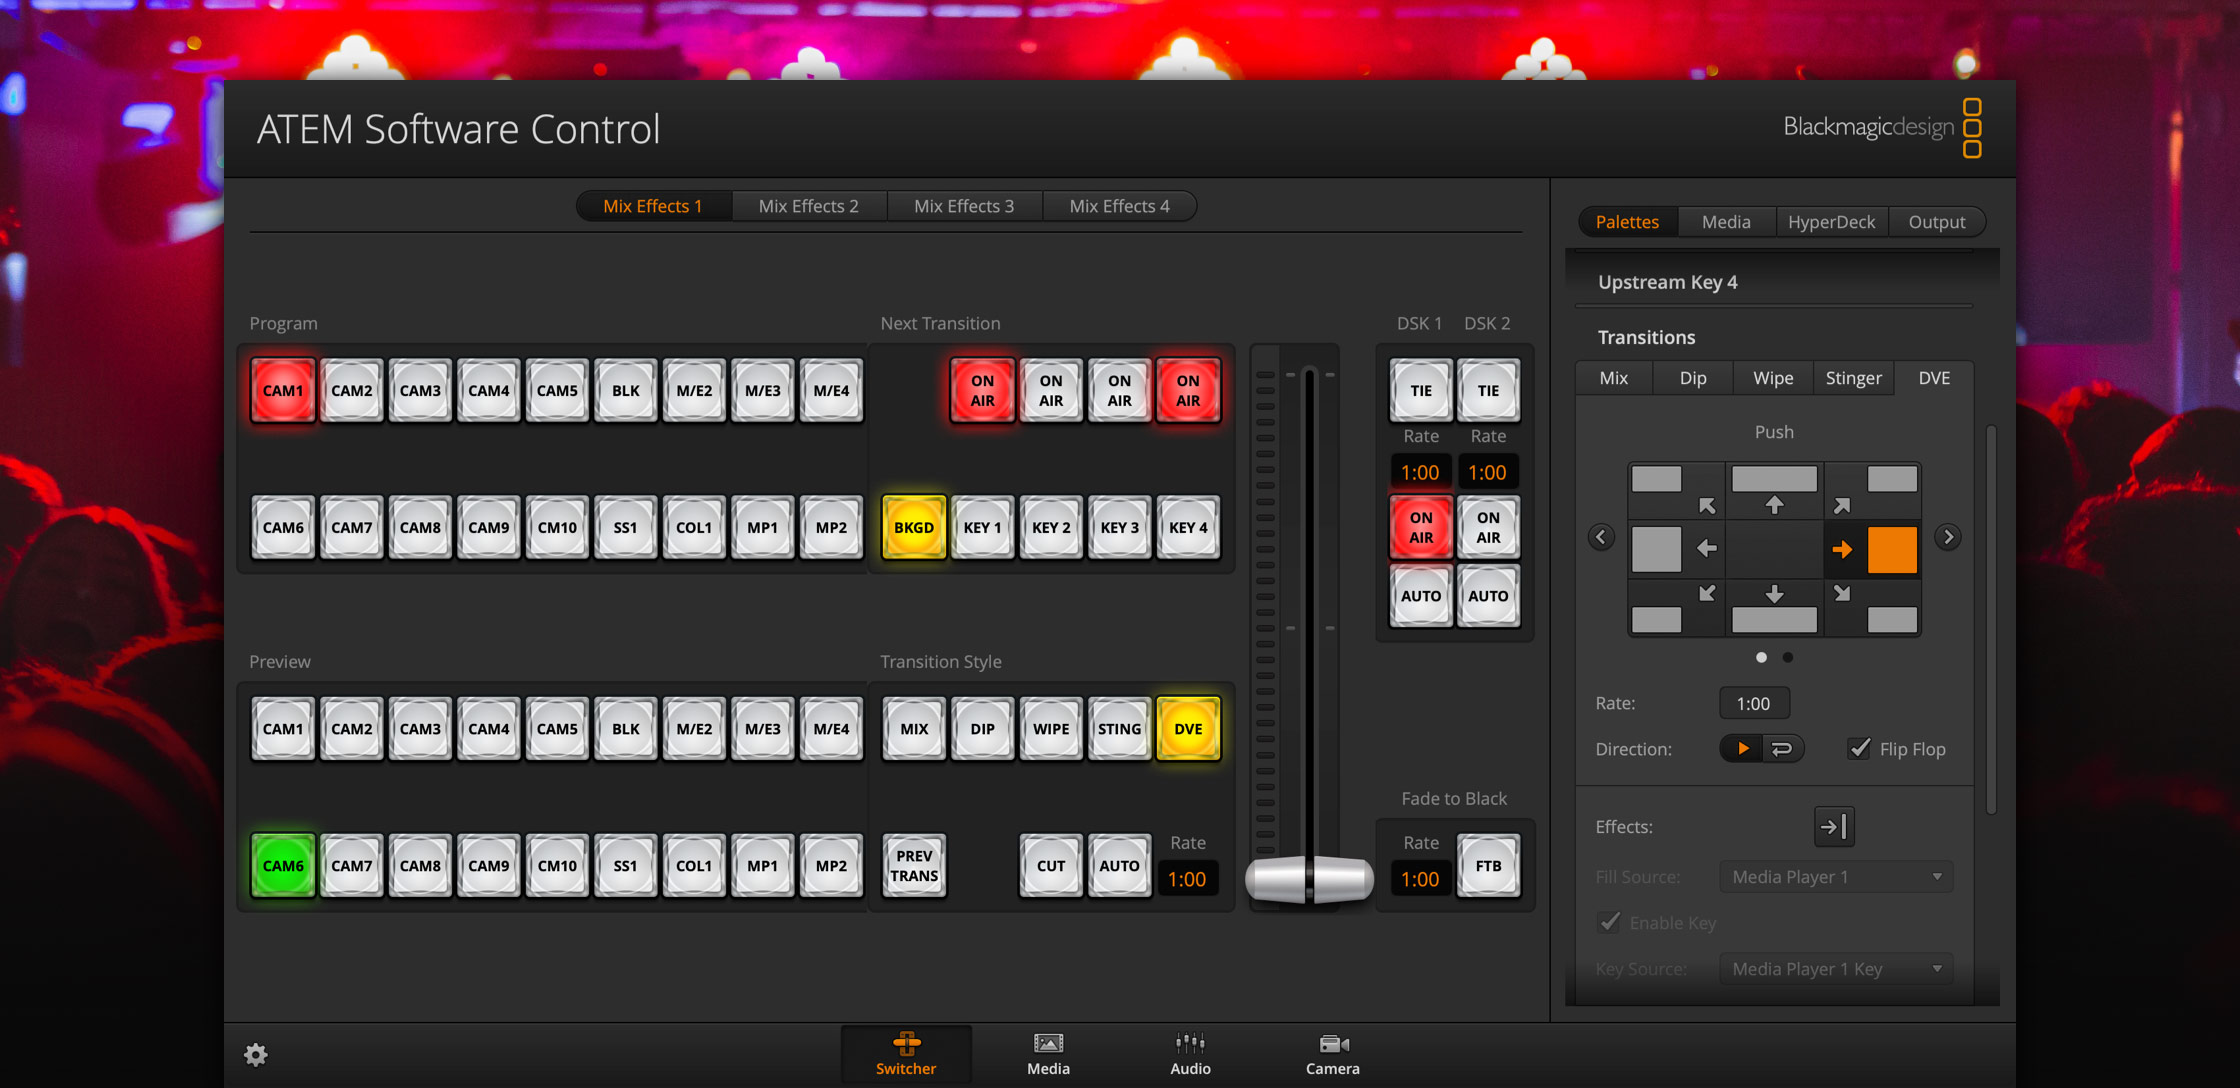Open the HyperDeck tab

(1831, 221)
